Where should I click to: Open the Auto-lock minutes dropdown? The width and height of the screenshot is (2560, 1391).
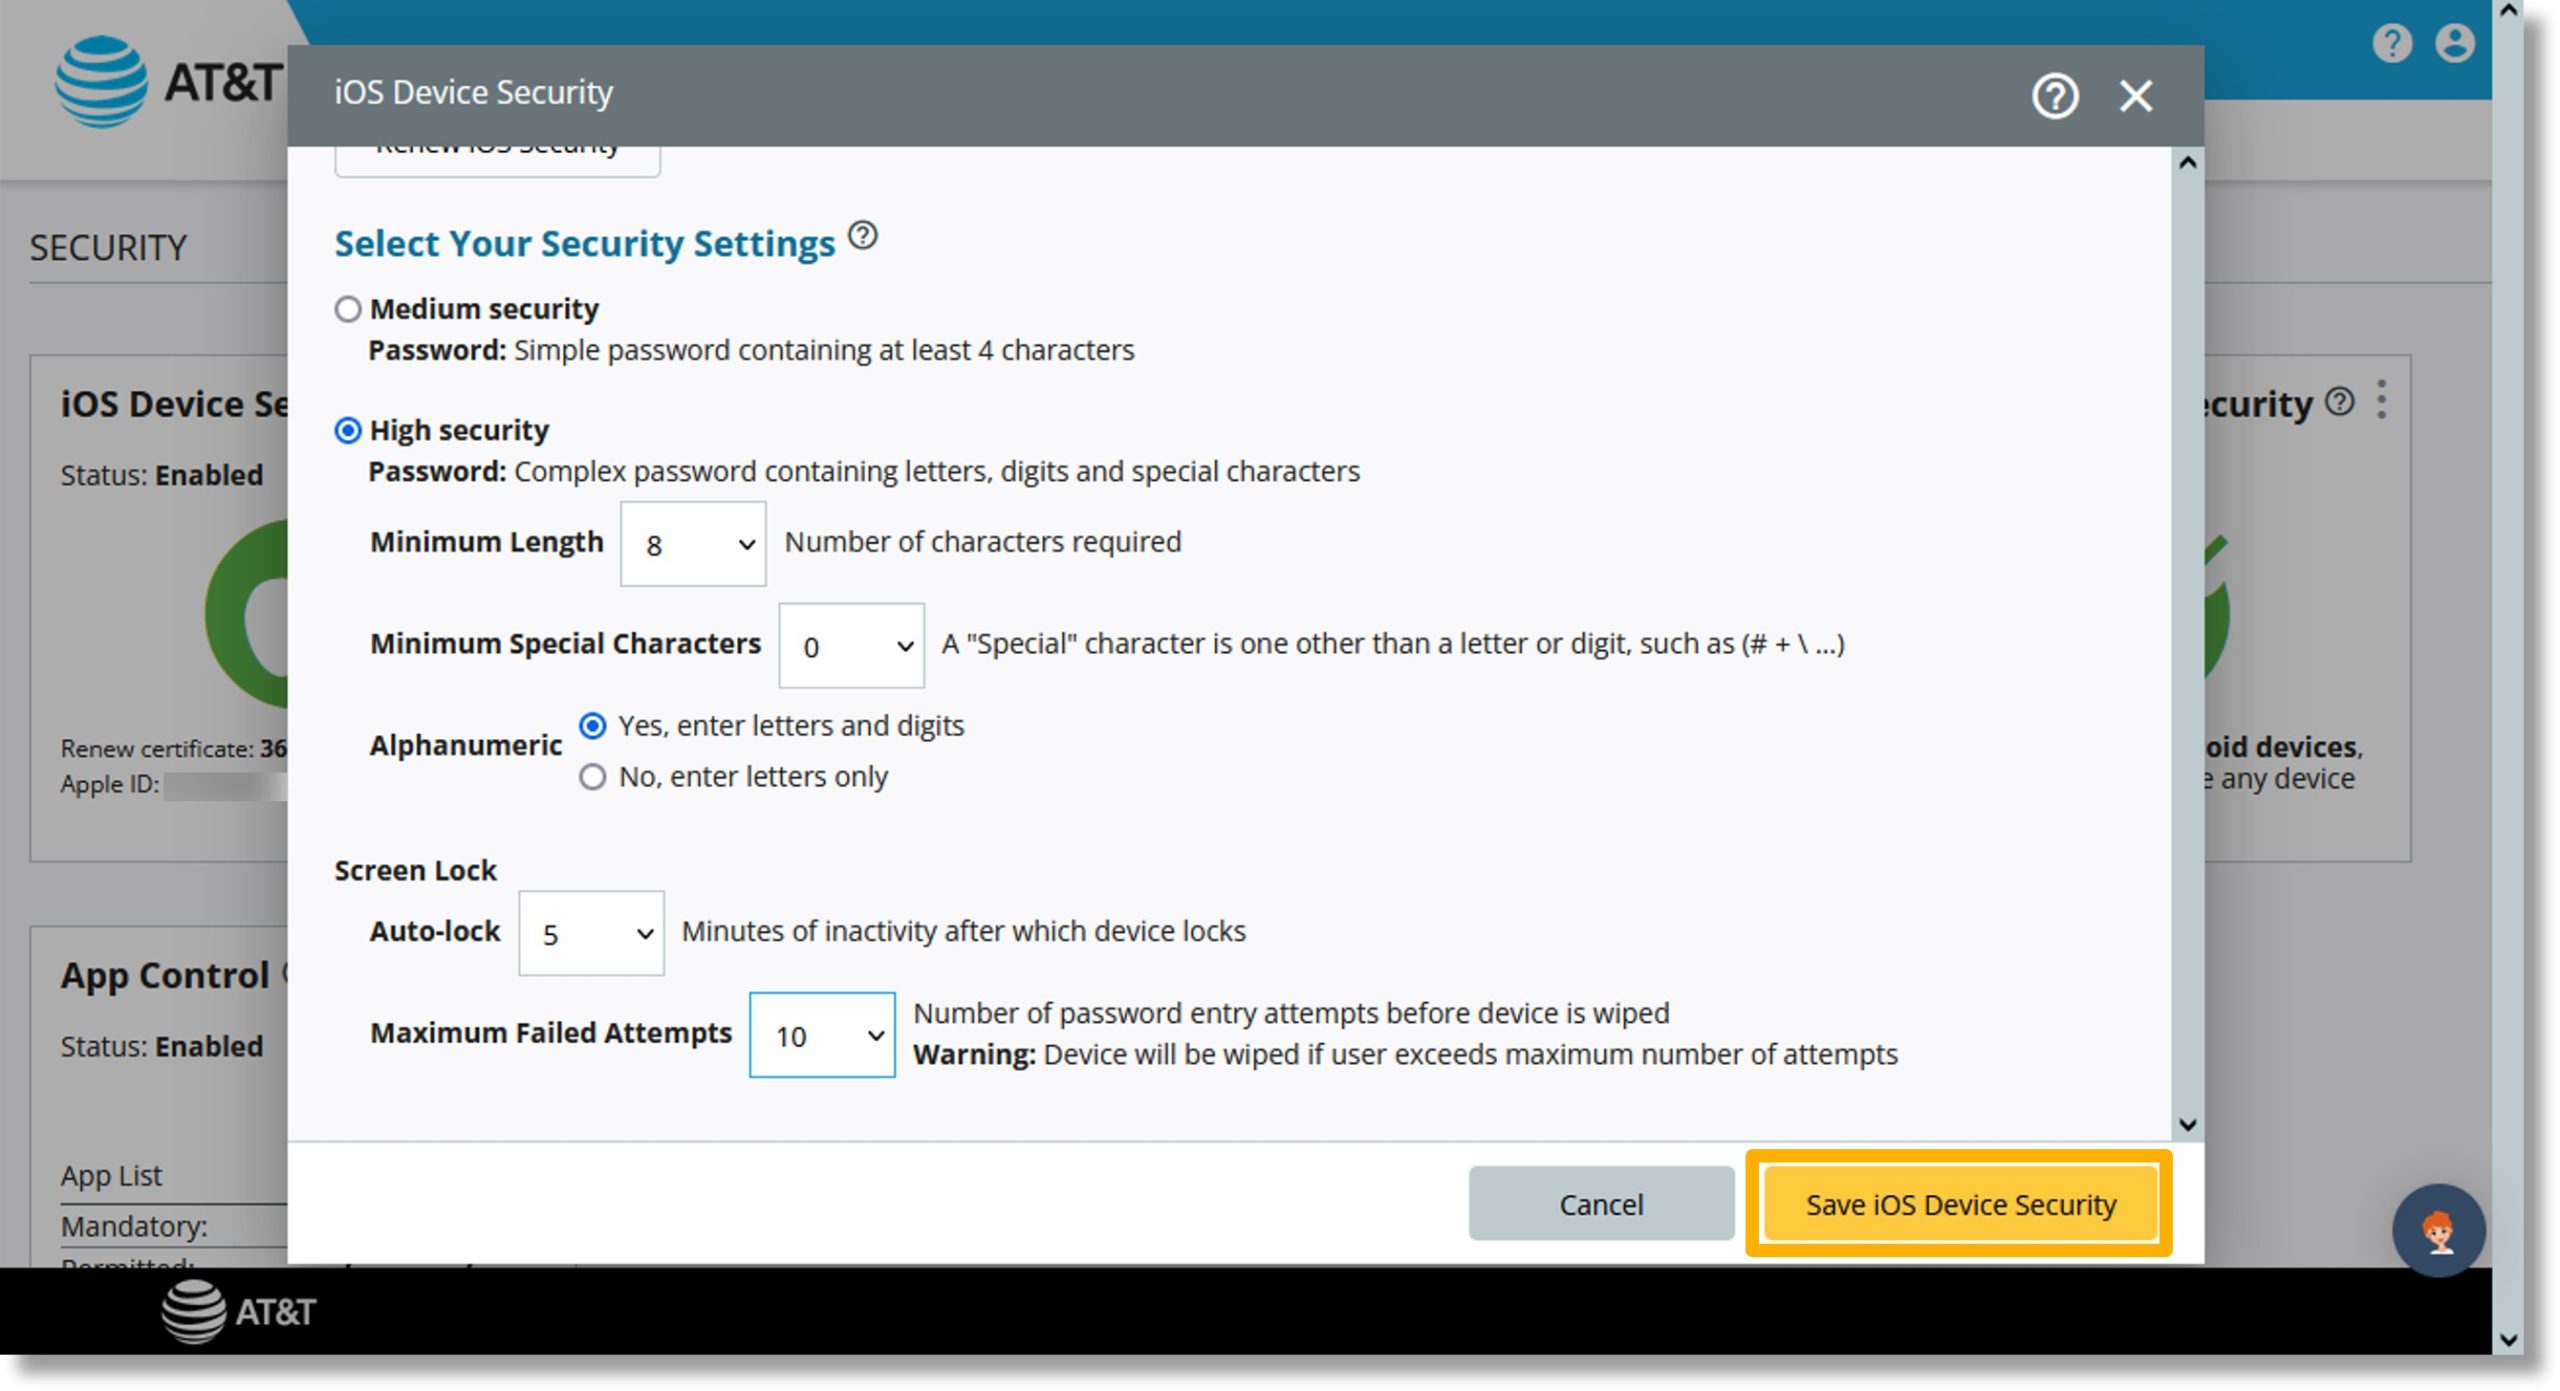(x=591, y=933)
